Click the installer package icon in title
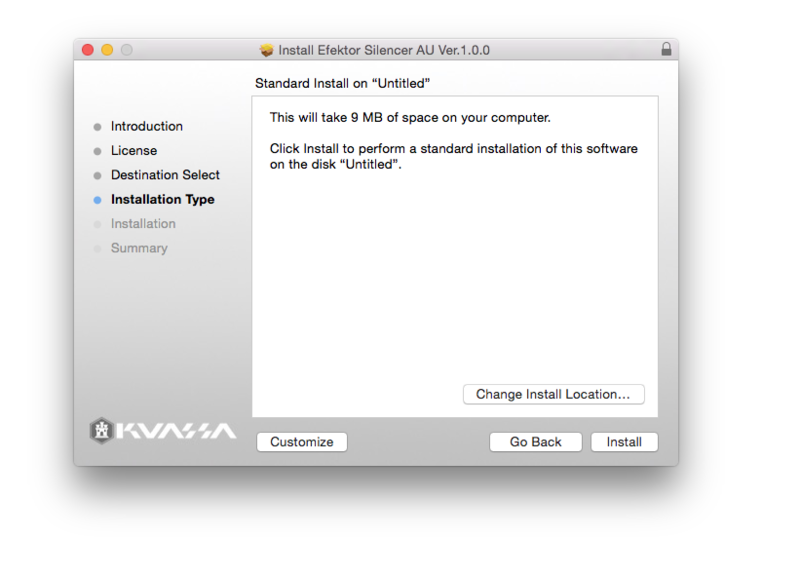This screenshot has height=576, width=800. tap(266, 50)
